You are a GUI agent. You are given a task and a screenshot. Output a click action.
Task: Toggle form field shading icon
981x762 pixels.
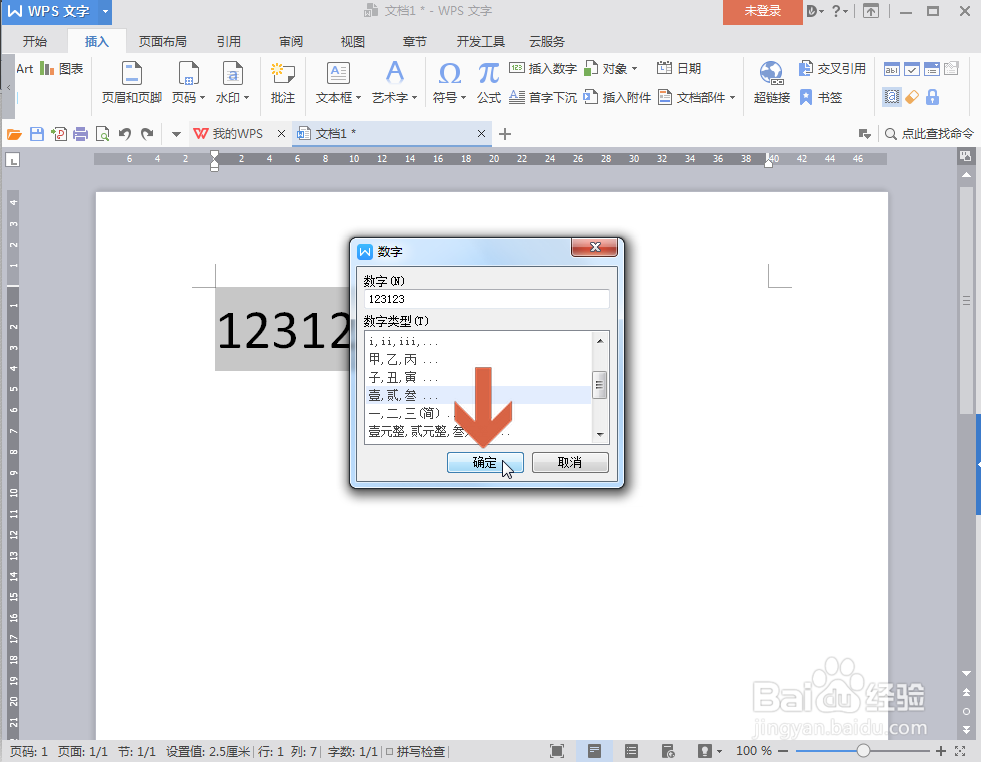coord(892,97)
